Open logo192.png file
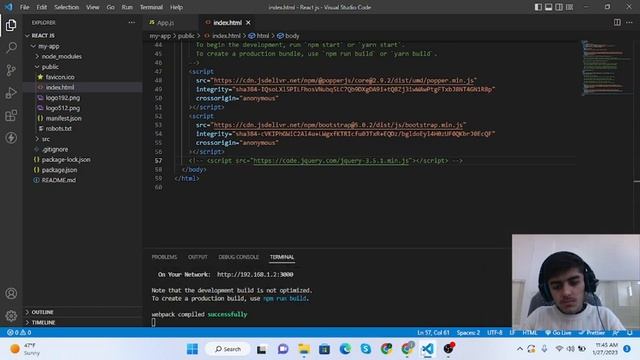The height and width of the screenshot is (360, 640). coord(63,98)
